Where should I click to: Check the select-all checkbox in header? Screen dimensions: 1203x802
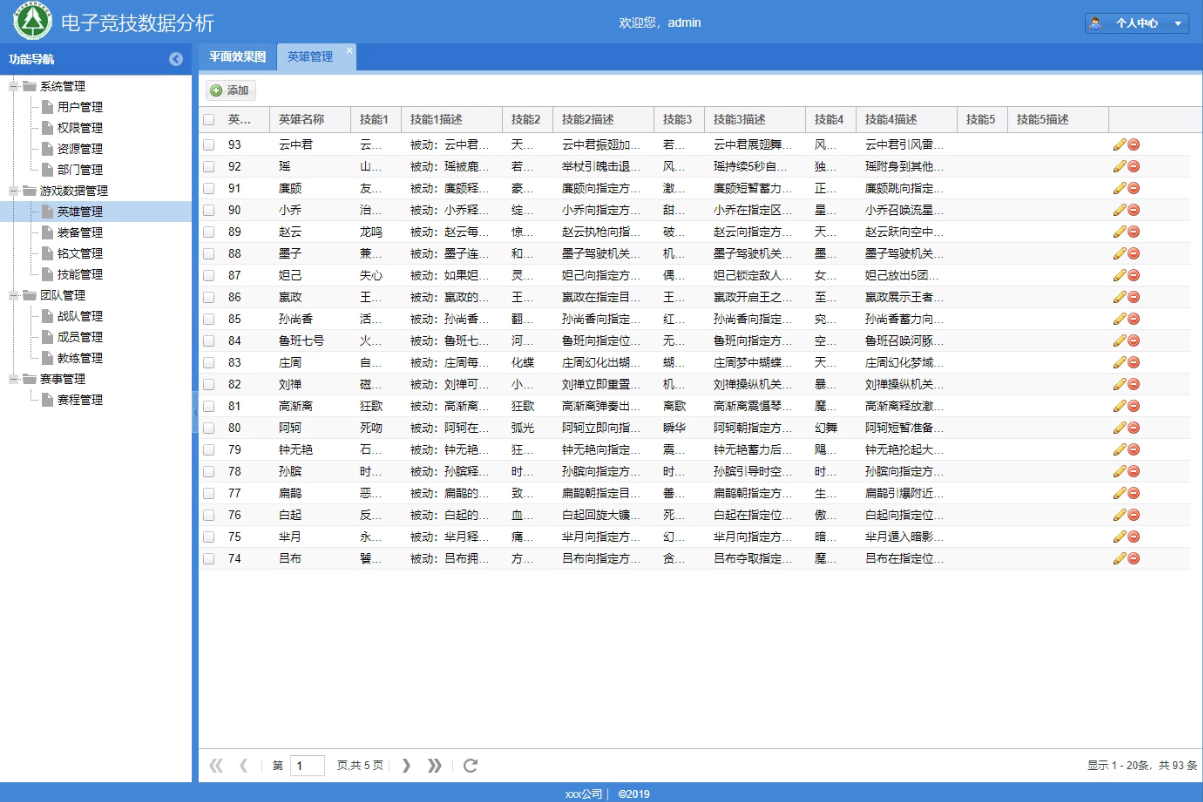(209, 120)
